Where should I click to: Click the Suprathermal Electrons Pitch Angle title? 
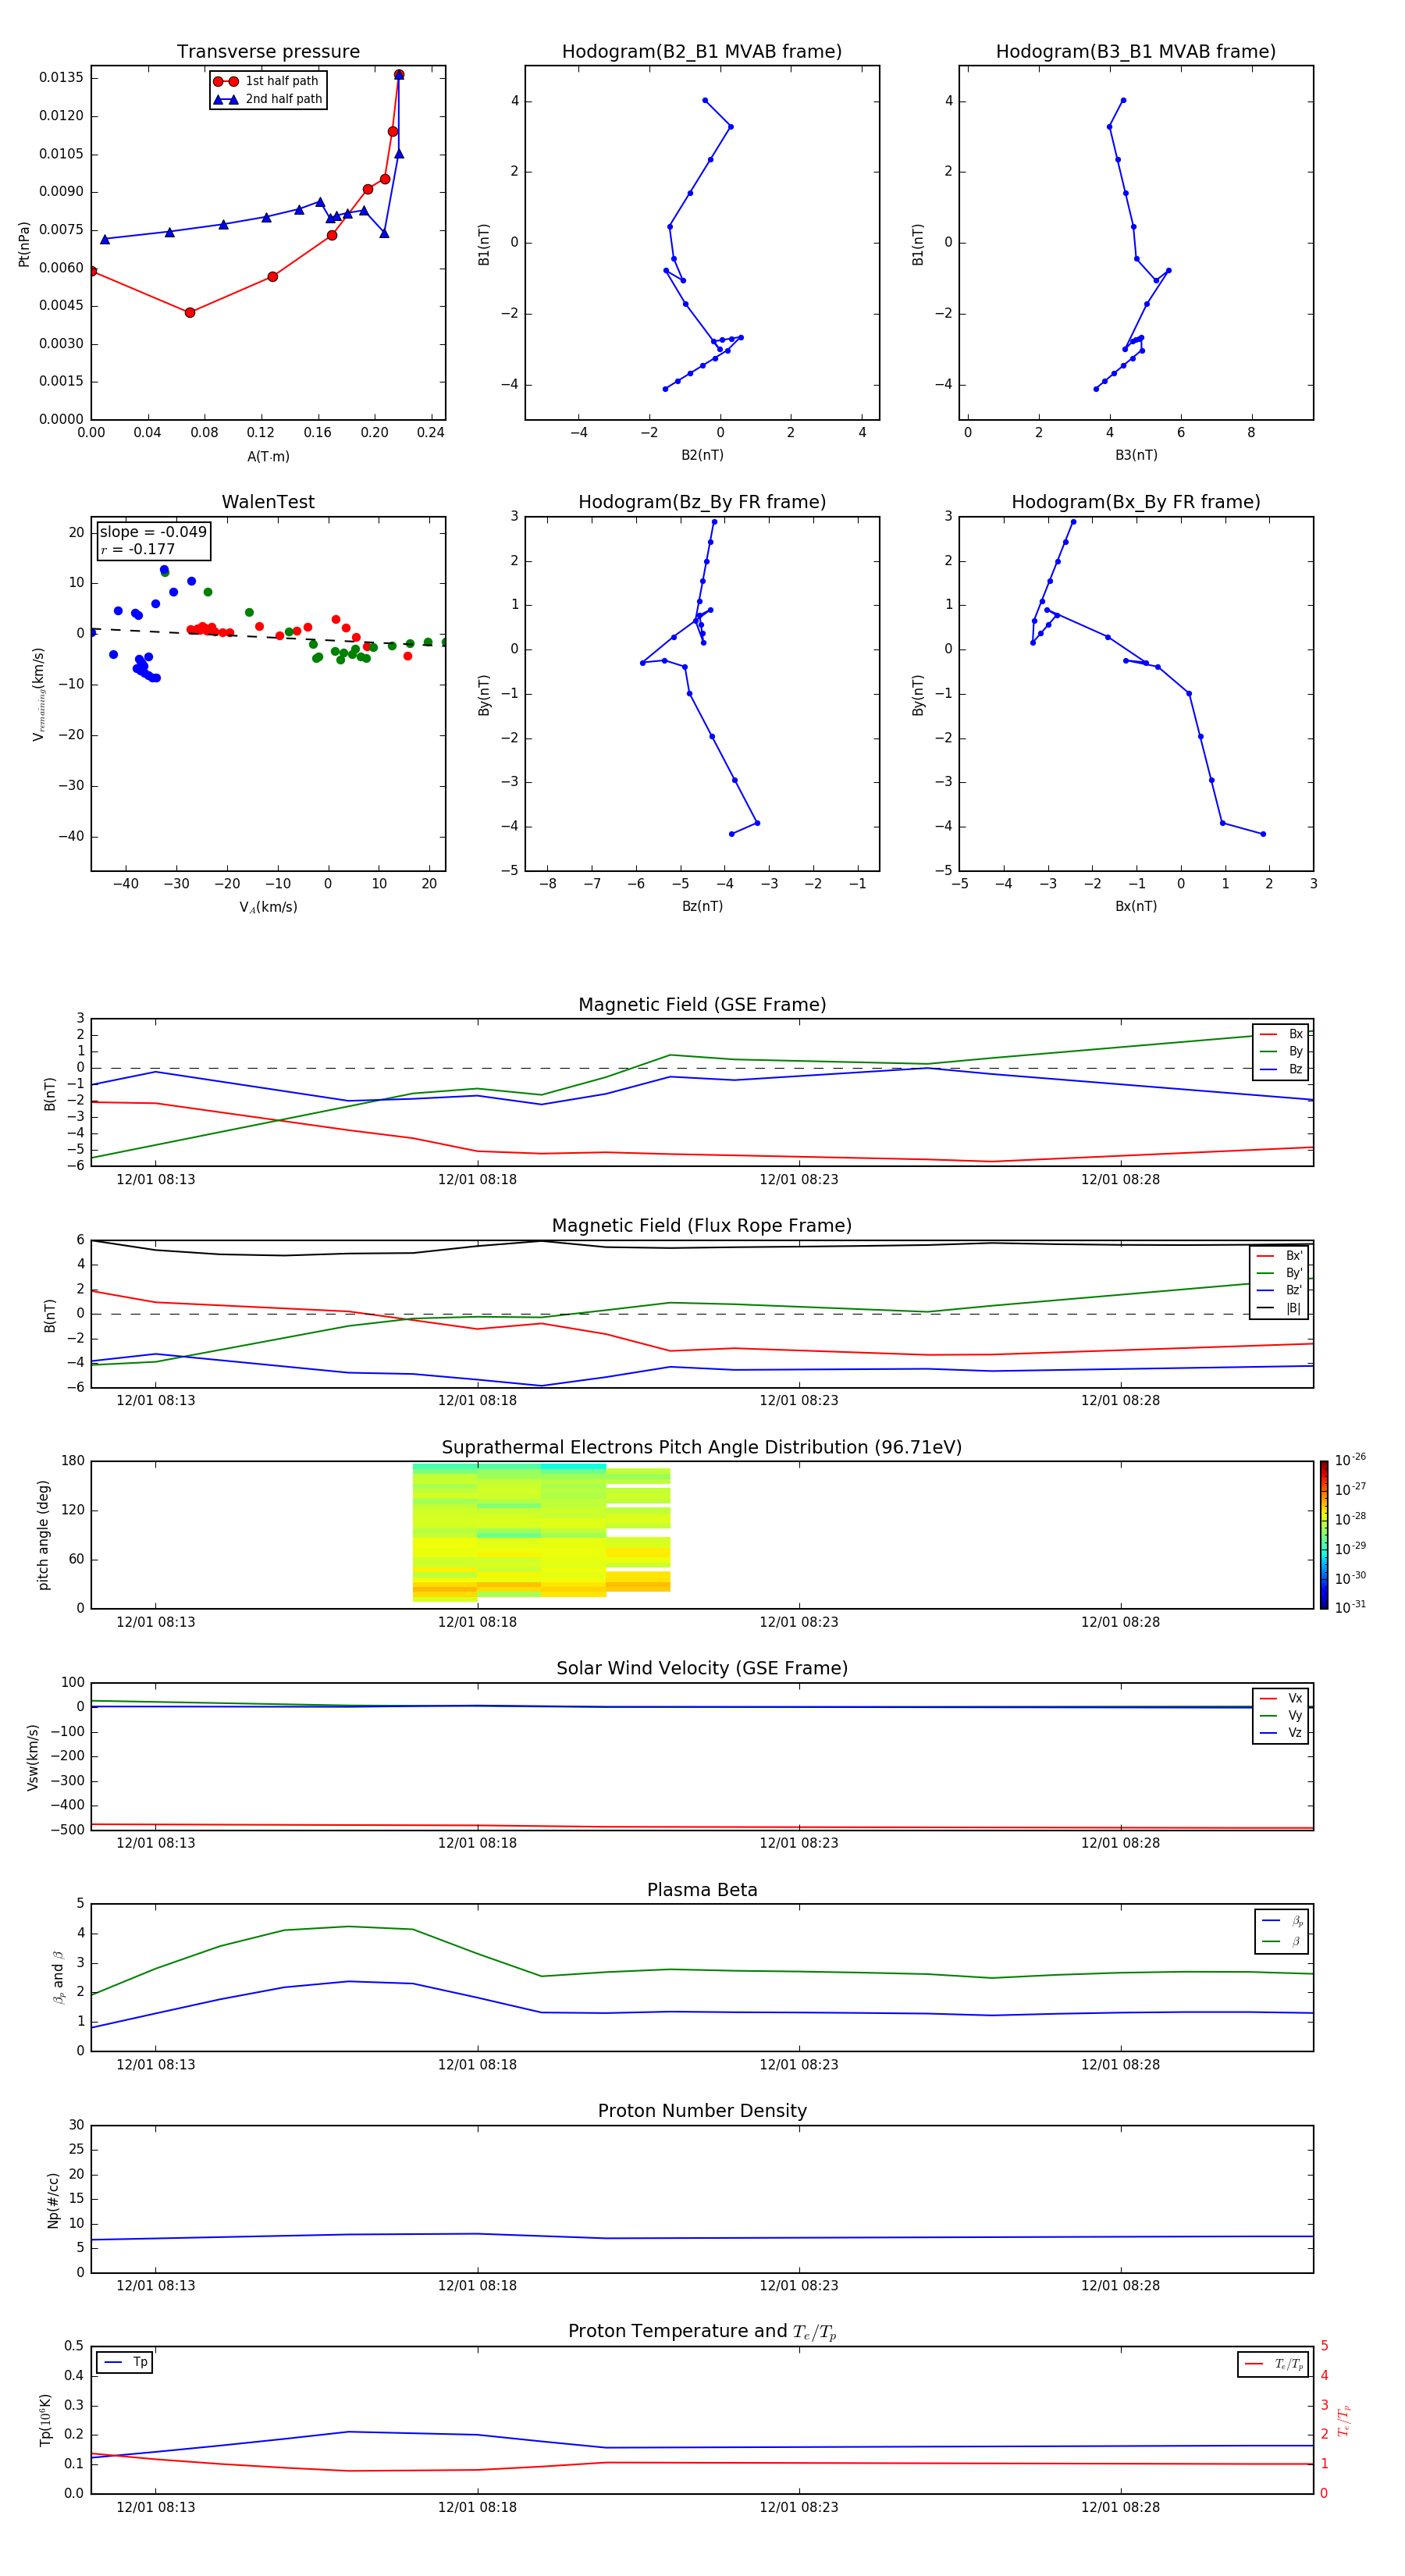(702, 1448)
